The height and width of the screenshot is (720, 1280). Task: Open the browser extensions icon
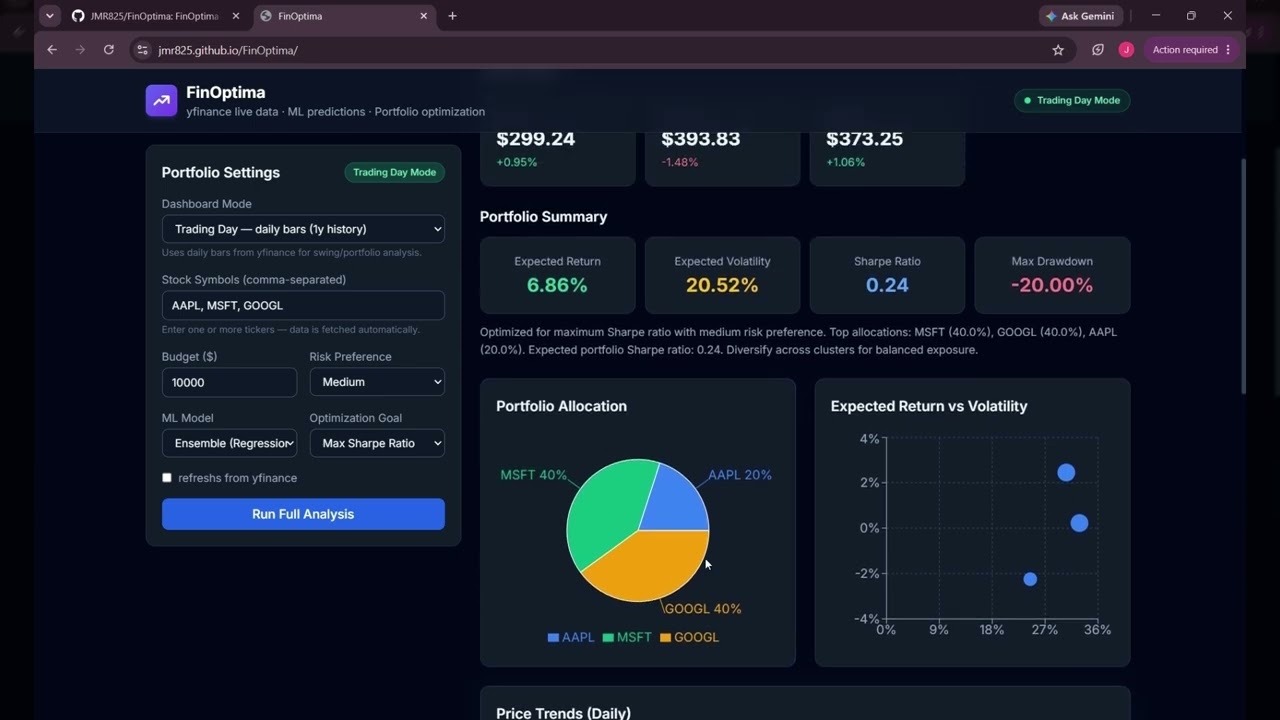[1098, 50]
